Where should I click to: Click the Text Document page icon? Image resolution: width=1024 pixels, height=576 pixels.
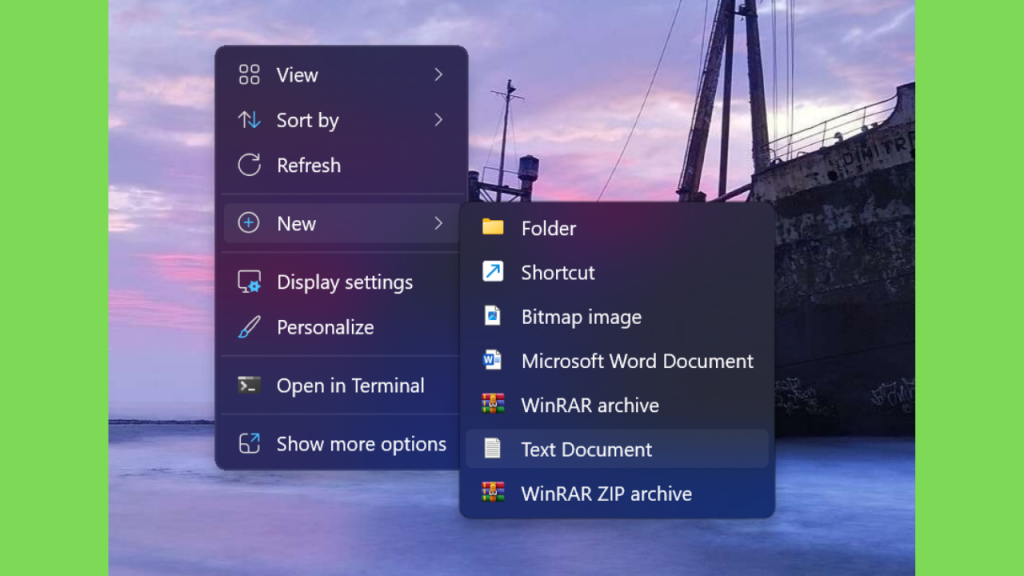(x=492, y=449)
